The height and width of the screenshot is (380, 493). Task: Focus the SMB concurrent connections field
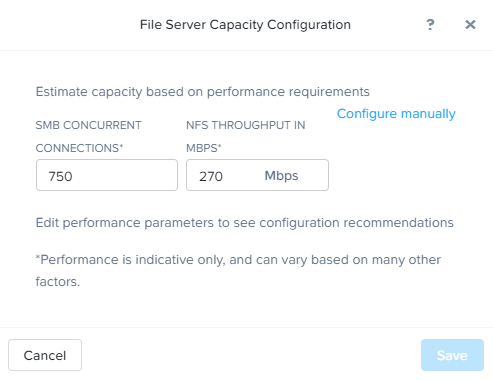click(107, 175)
